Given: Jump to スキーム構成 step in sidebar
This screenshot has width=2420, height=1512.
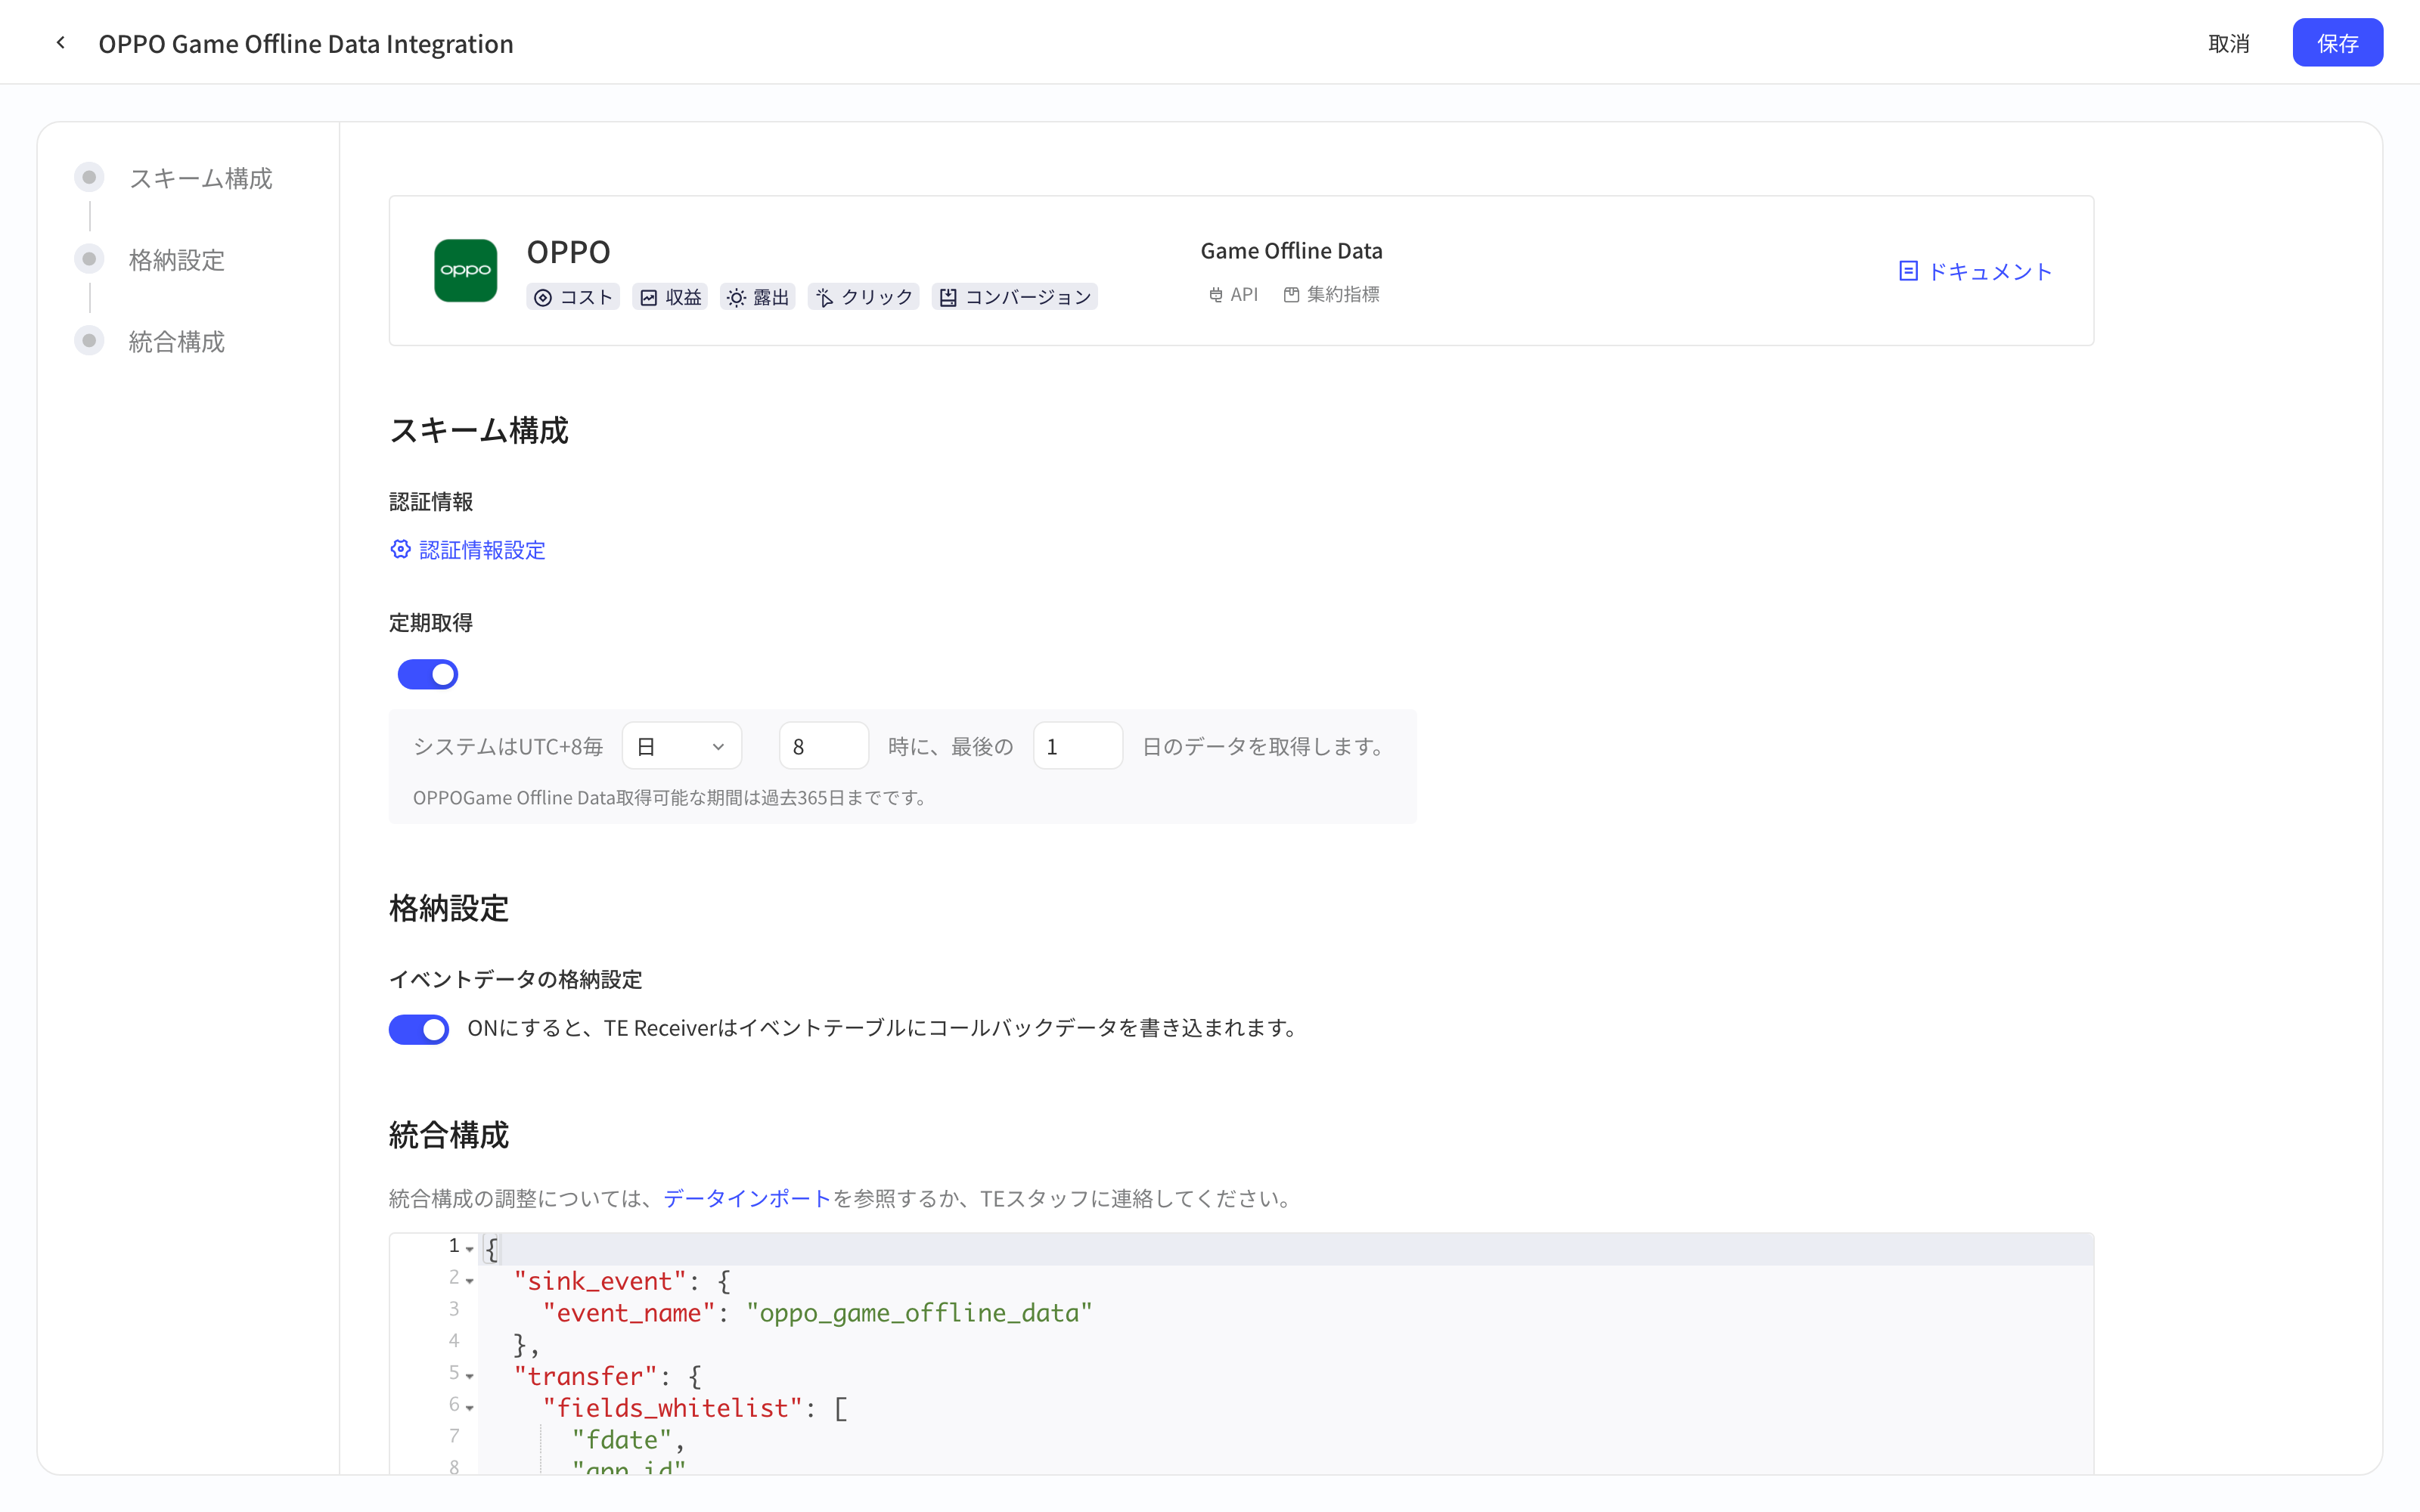Looking at the screenshot, I should coord(200,178).
